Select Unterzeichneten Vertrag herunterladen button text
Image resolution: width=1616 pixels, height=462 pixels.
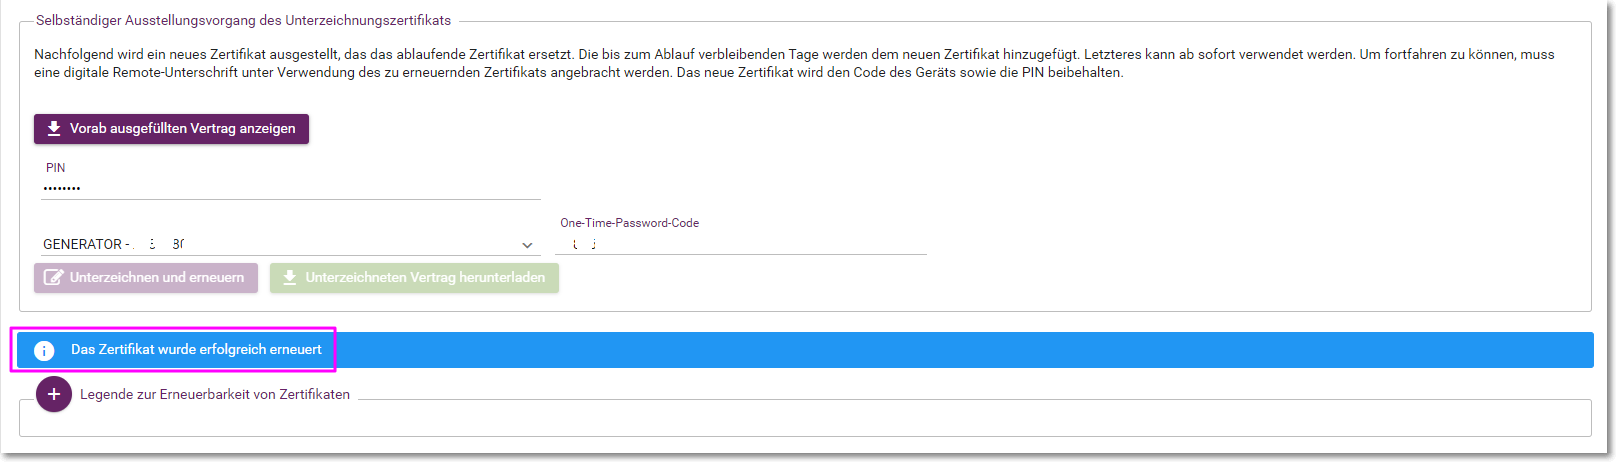425,278
